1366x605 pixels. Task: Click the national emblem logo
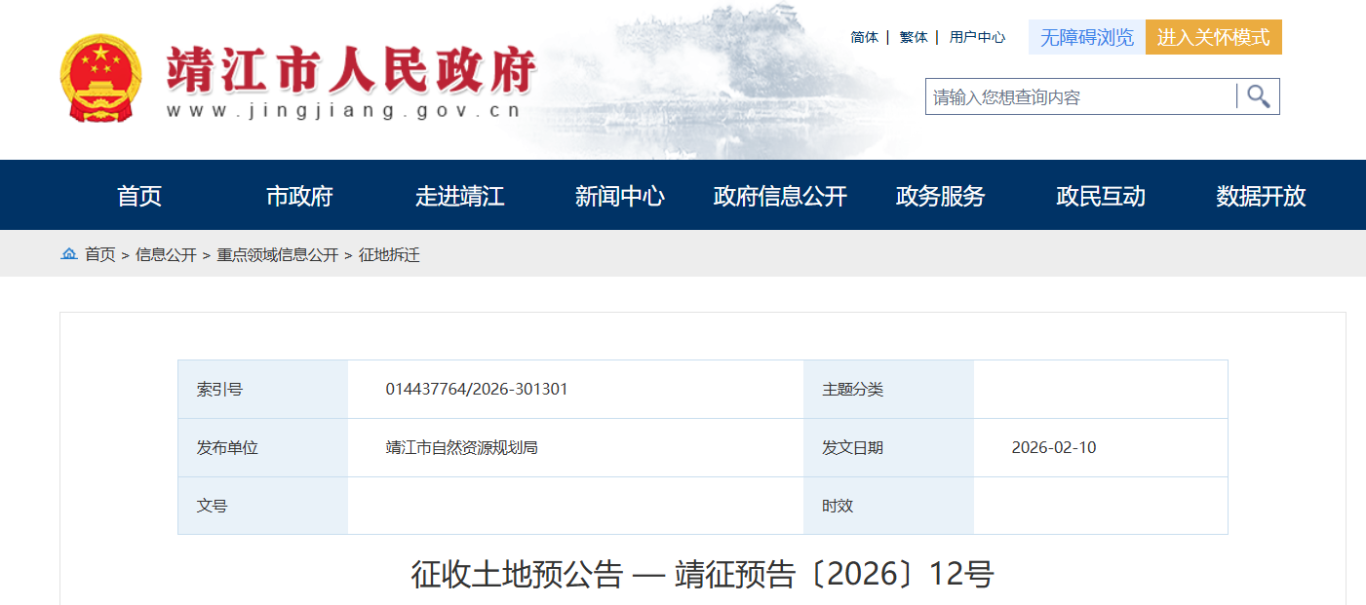[101, 79]
